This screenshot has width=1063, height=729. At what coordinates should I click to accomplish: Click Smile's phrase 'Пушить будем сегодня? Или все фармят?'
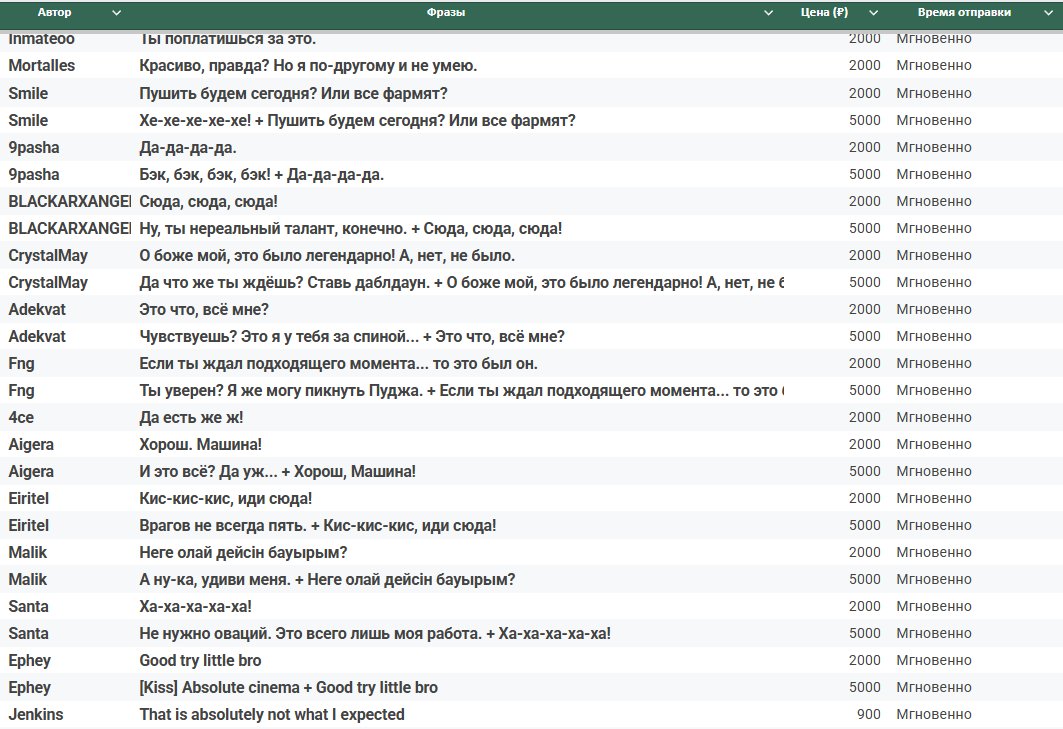coord(293,93)
